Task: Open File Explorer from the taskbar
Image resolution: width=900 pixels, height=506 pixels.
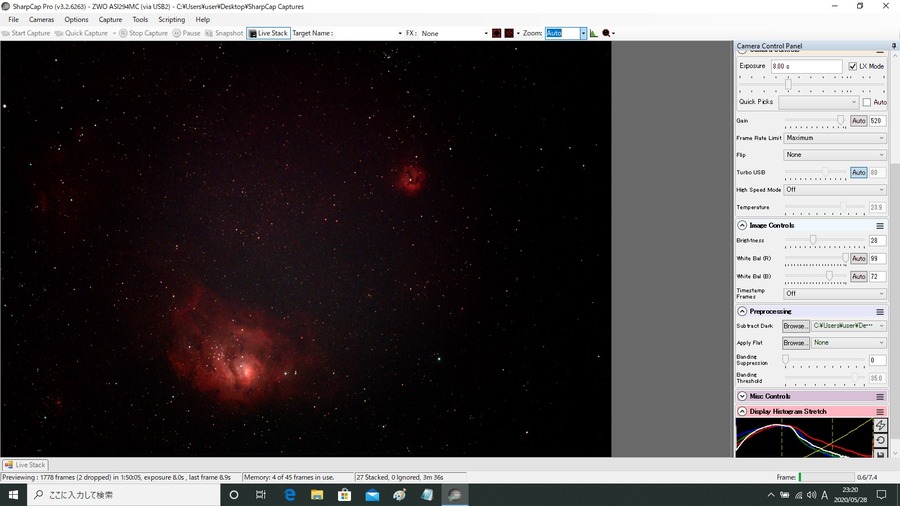Action: point(317,495)
